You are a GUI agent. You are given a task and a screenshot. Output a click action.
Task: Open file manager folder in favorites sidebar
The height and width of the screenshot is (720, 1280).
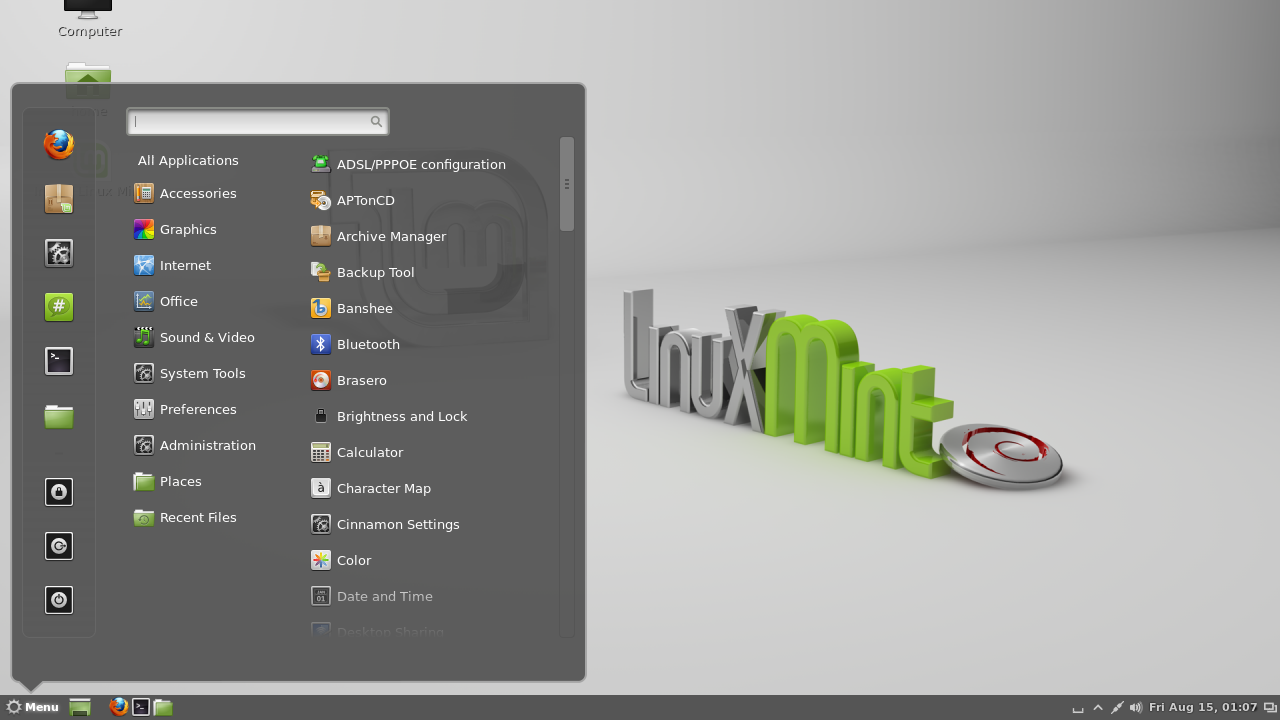coord(59,415)
